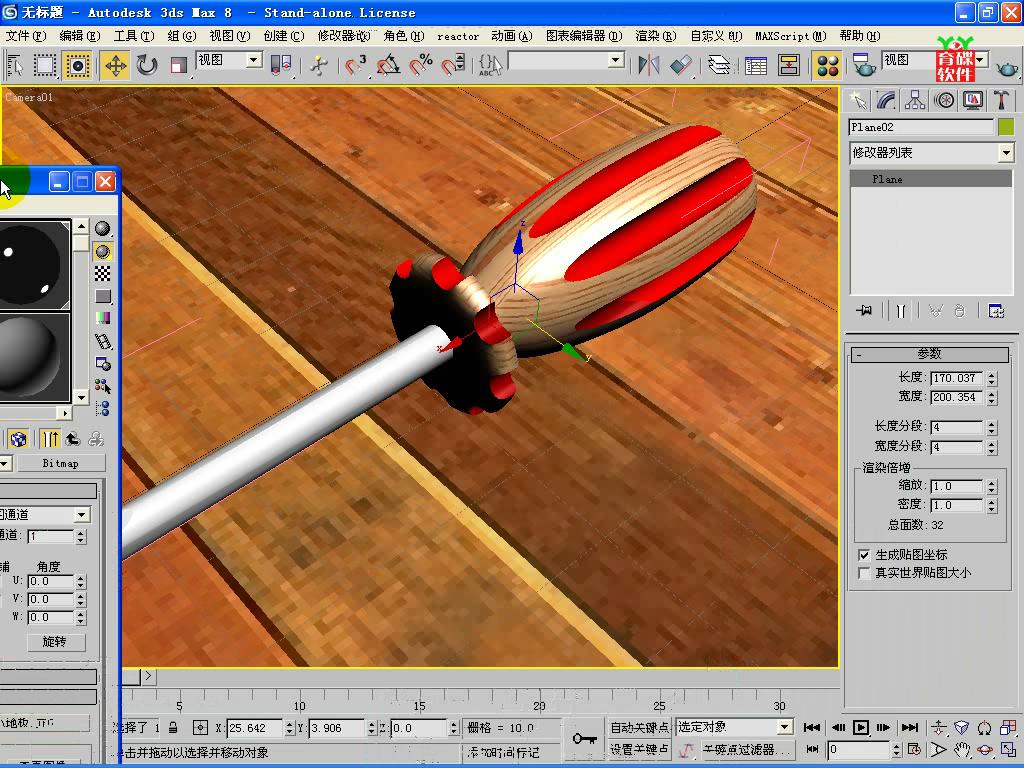Enable the 真实世界贴图大小 checkbox

[864, 573]
